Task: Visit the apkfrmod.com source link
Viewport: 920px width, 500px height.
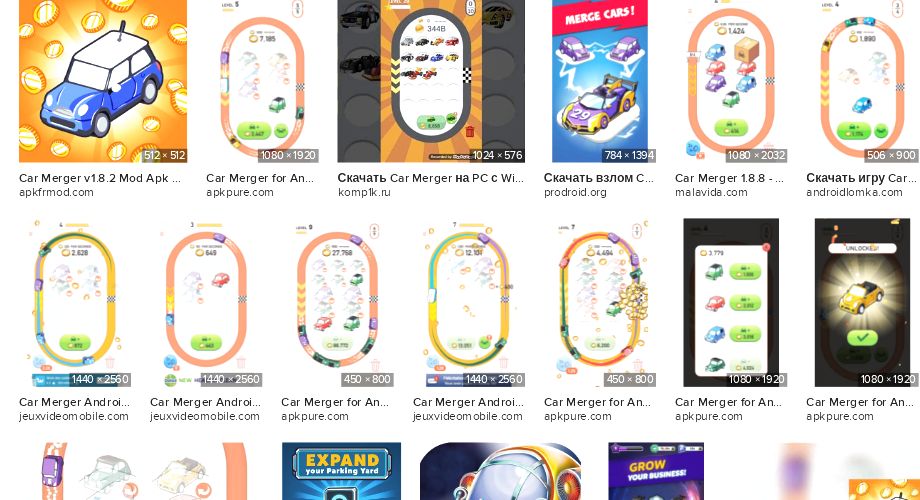Action: click(x=56, y=192)
